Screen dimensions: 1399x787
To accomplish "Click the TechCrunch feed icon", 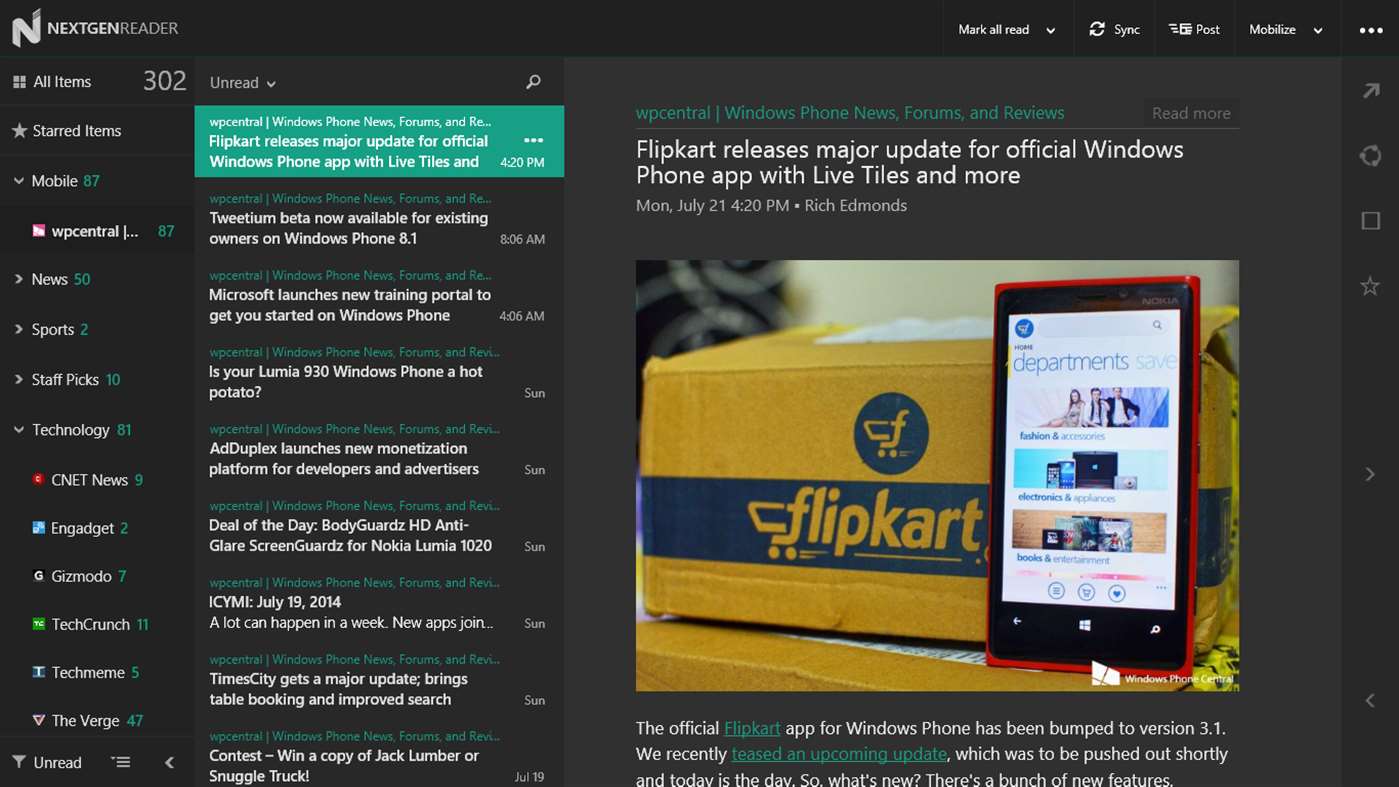I will [x=38, y=624].
